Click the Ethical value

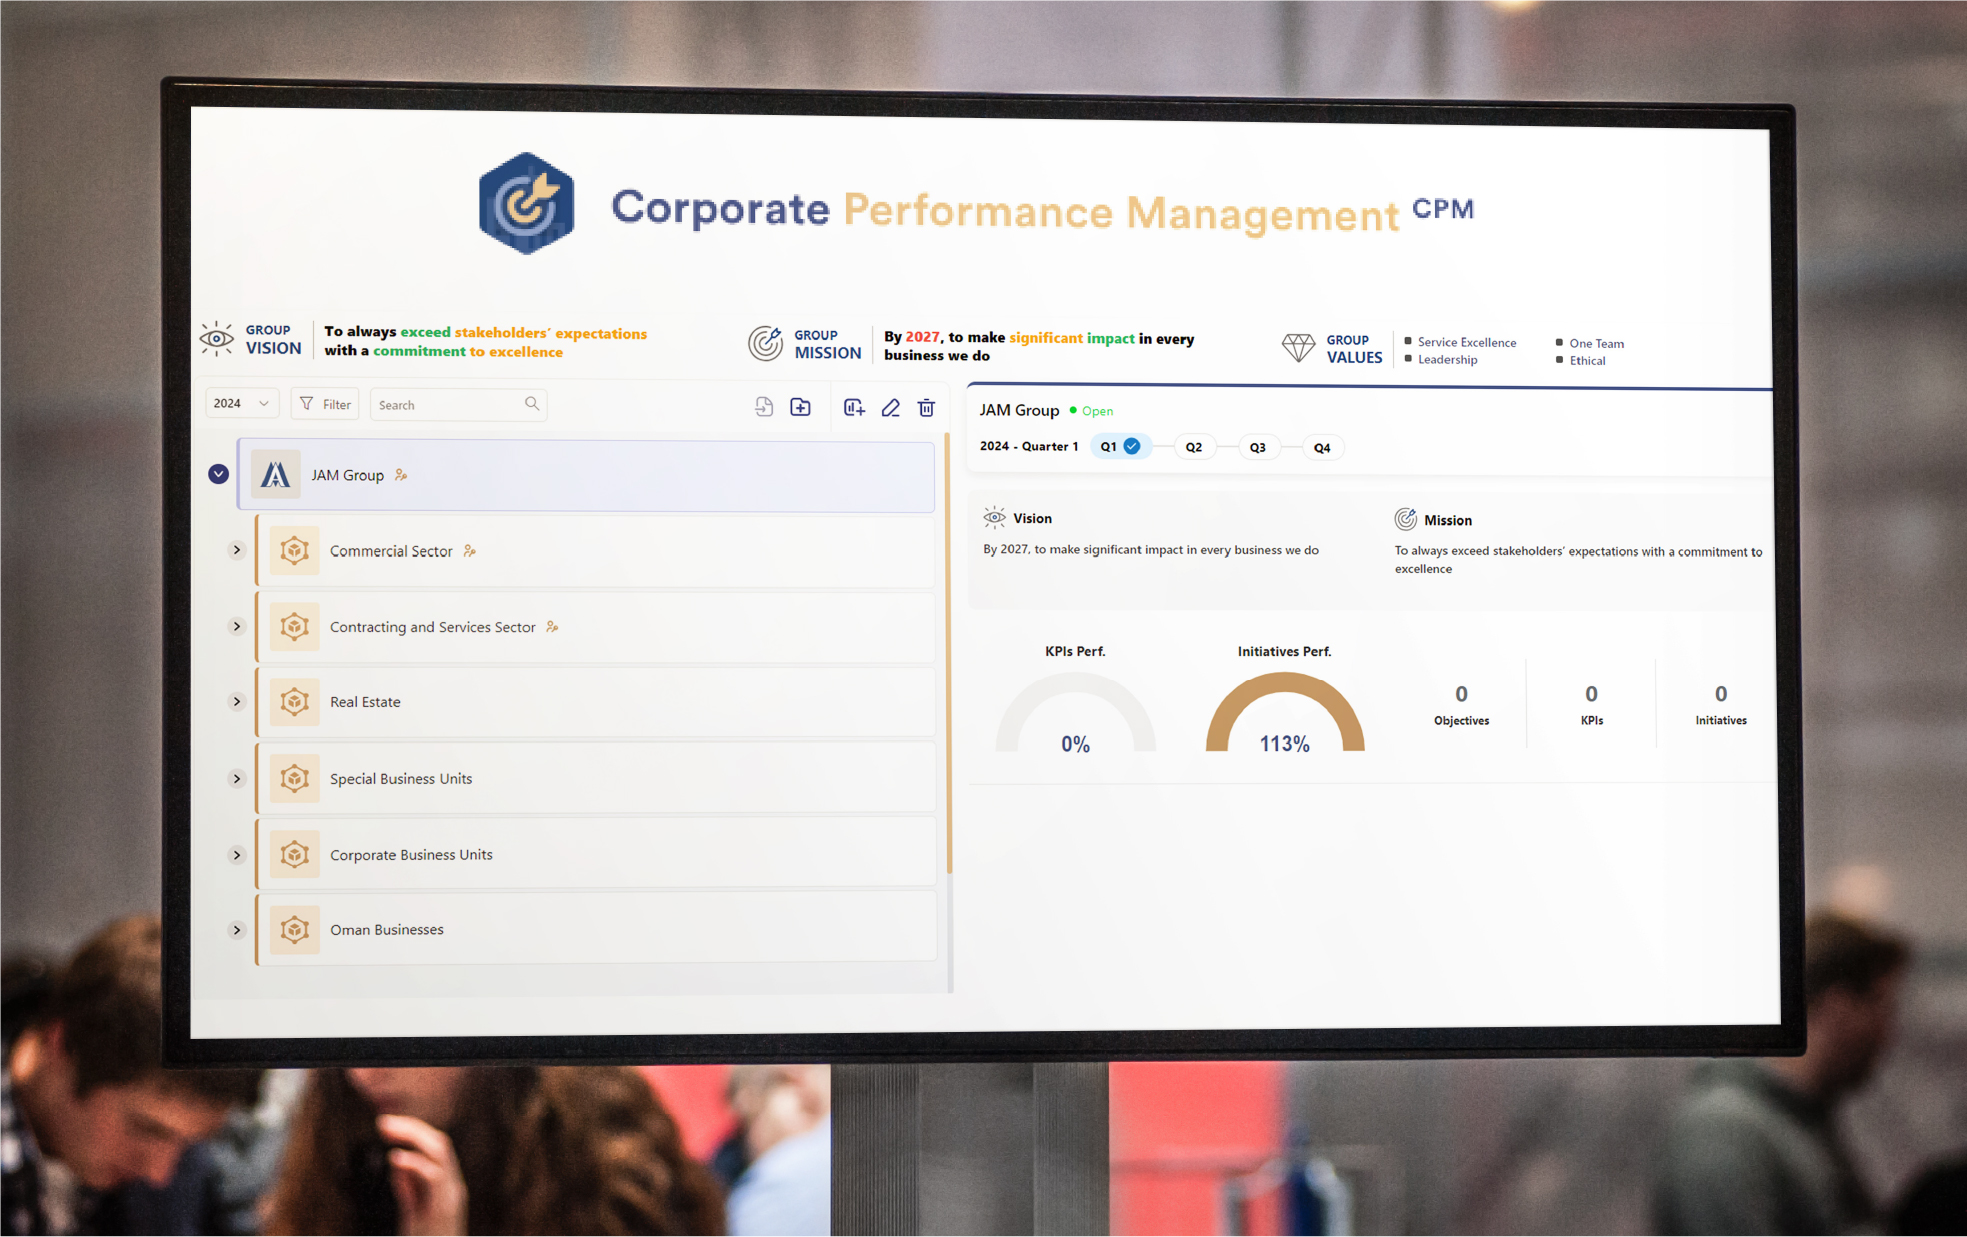click(x=1588, y=360)
